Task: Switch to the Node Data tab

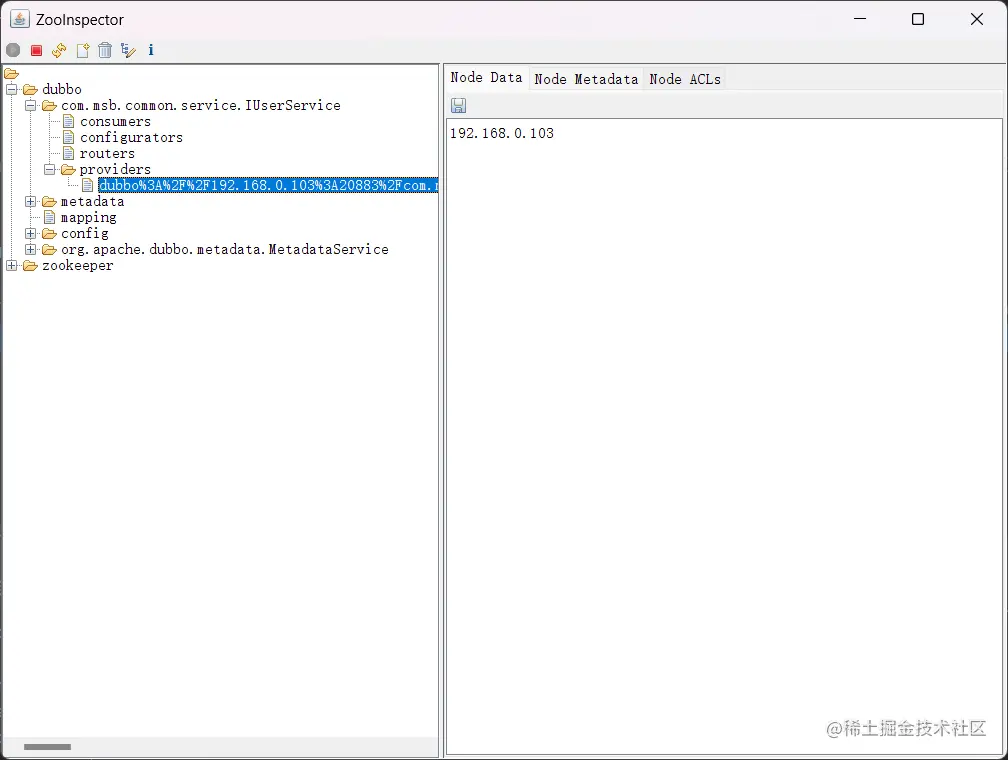Action: click(487, 78)
